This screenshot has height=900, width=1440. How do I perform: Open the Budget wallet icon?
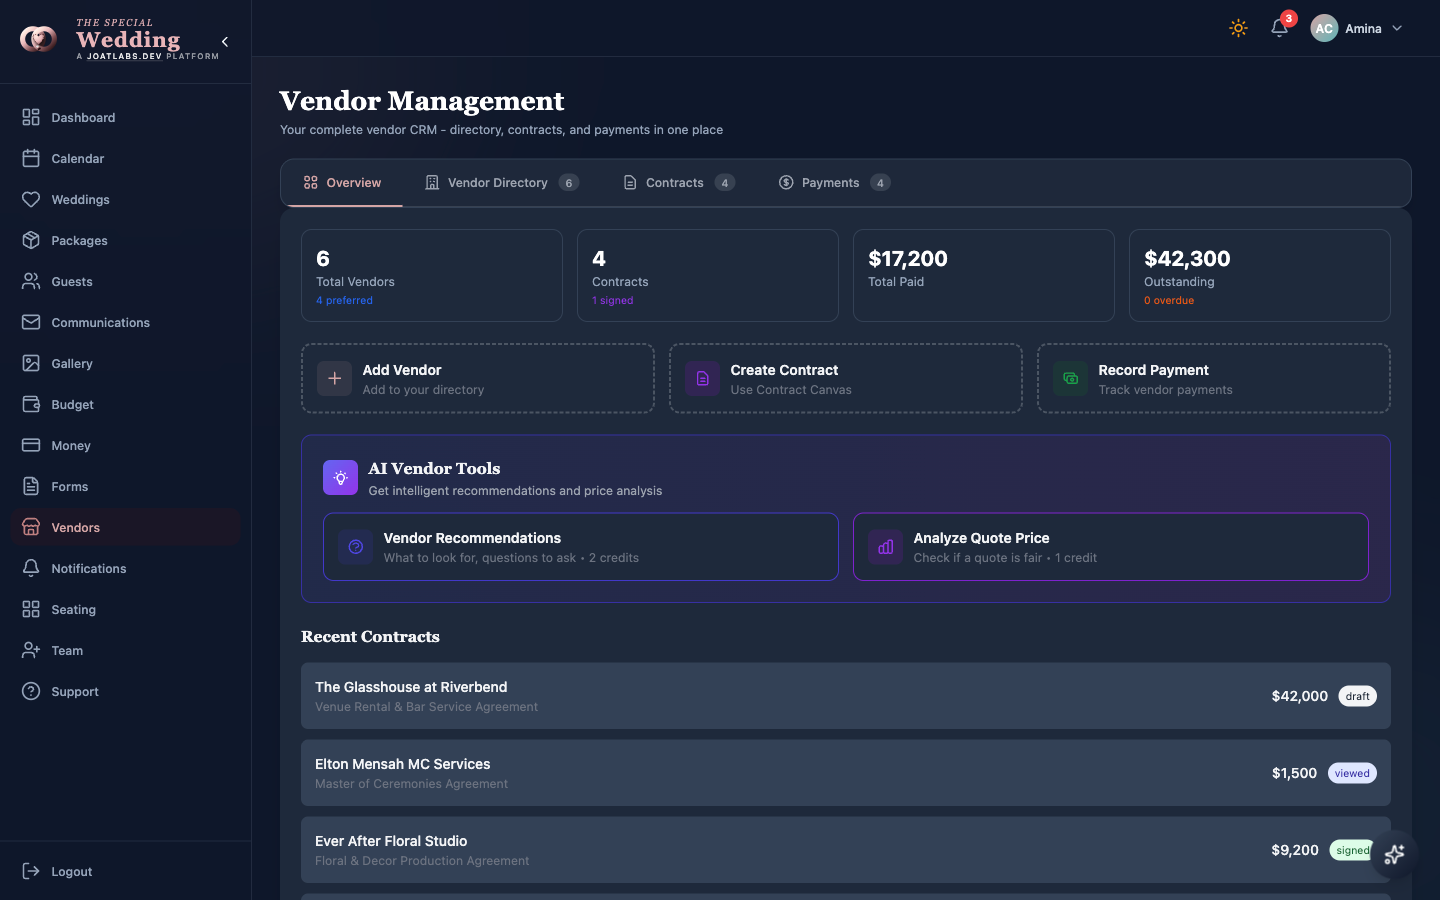pyautogui.click(x=31, y=404)
